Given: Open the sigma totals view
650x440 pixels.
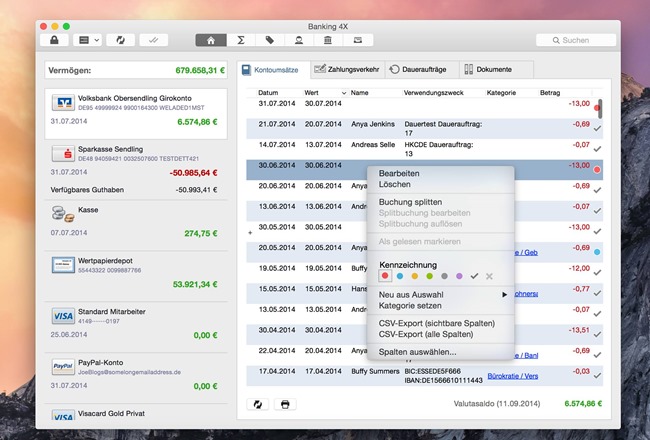Looking at the screenshot, I should [240, 40].
